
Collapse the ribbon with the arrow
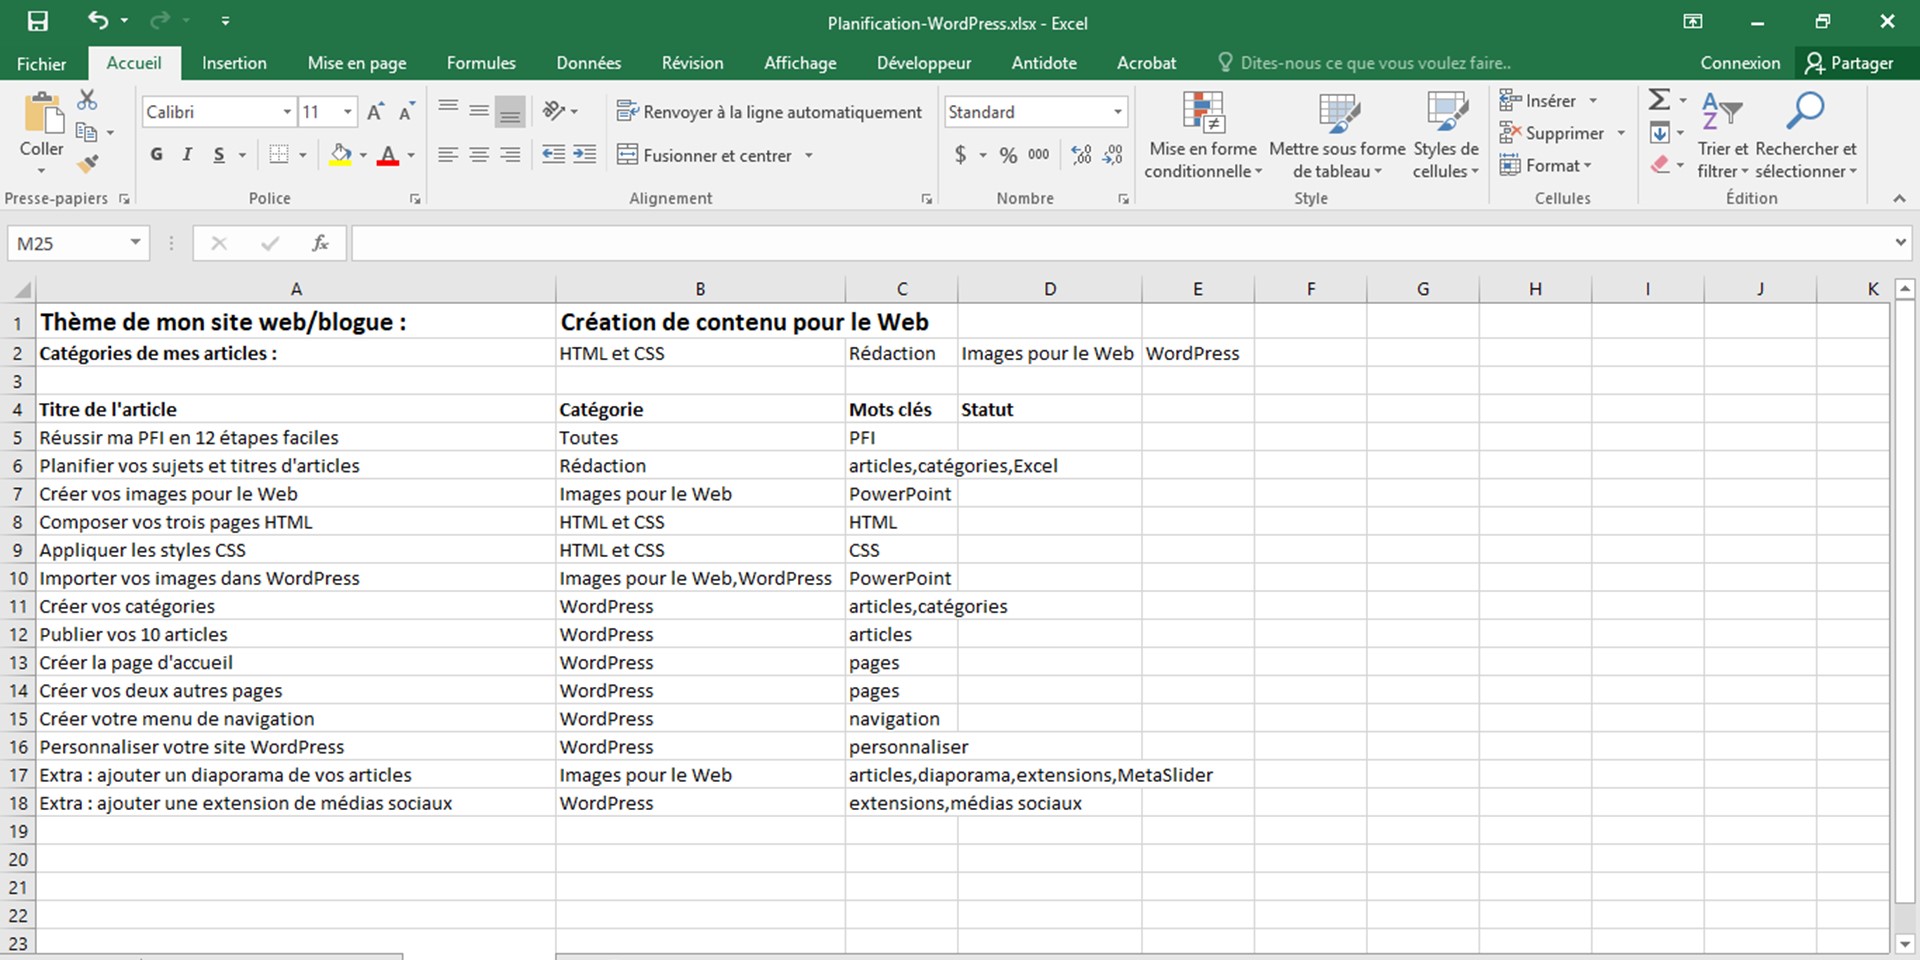[x=1899, y=198]
